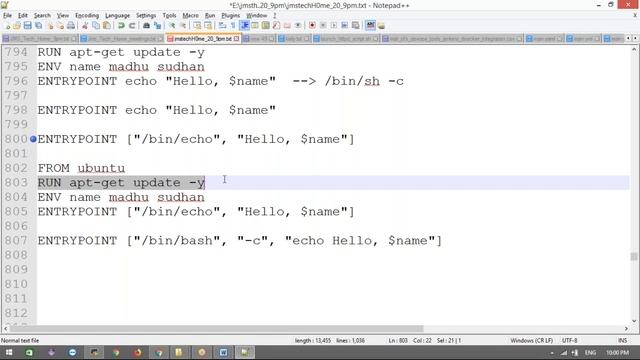Click the Open file toolbar icon
Image resolution: width=640 pixels, height=360 pixels.
click(x=17, y=26)
